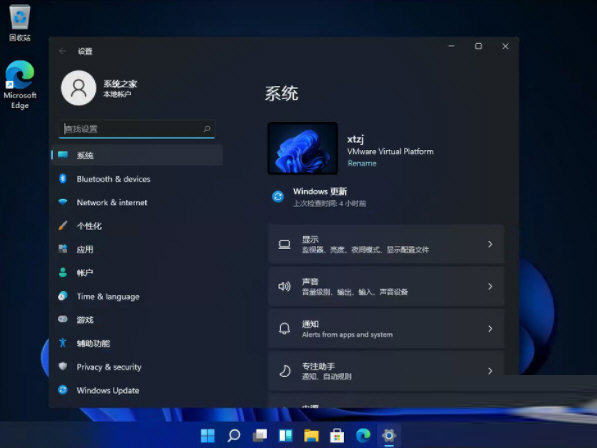Click the Rename link for xtzj
Image resolution: width=597 pixels, height=448 pixels.
362,163
